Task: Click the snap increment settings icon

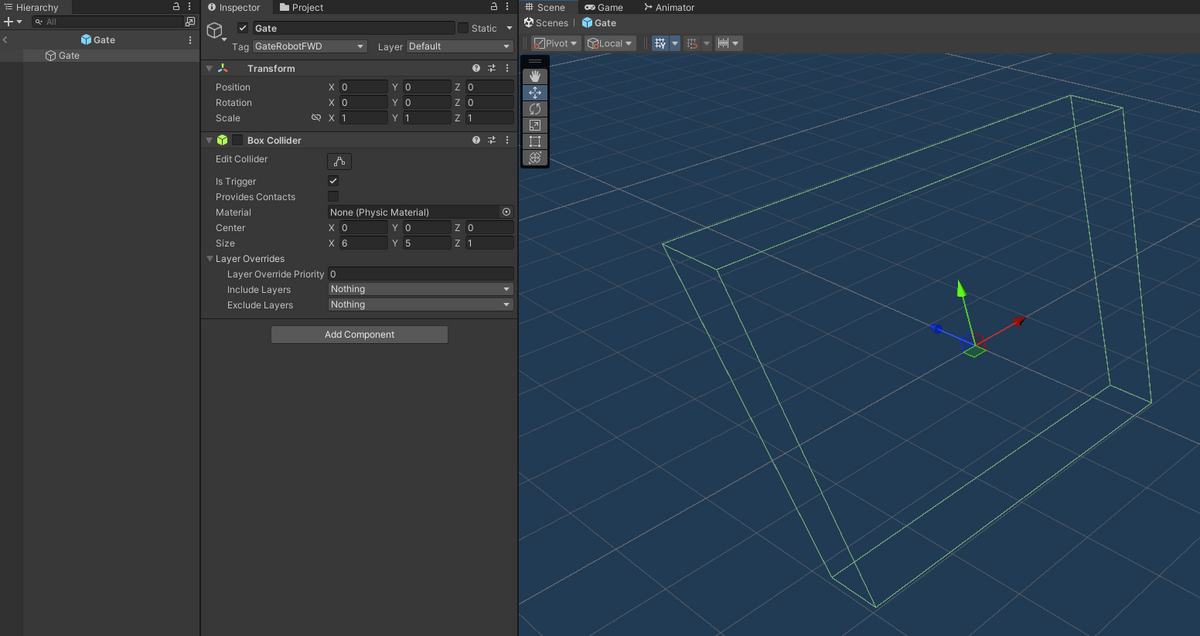Action: pyautogui.click(x=723, y=43)
